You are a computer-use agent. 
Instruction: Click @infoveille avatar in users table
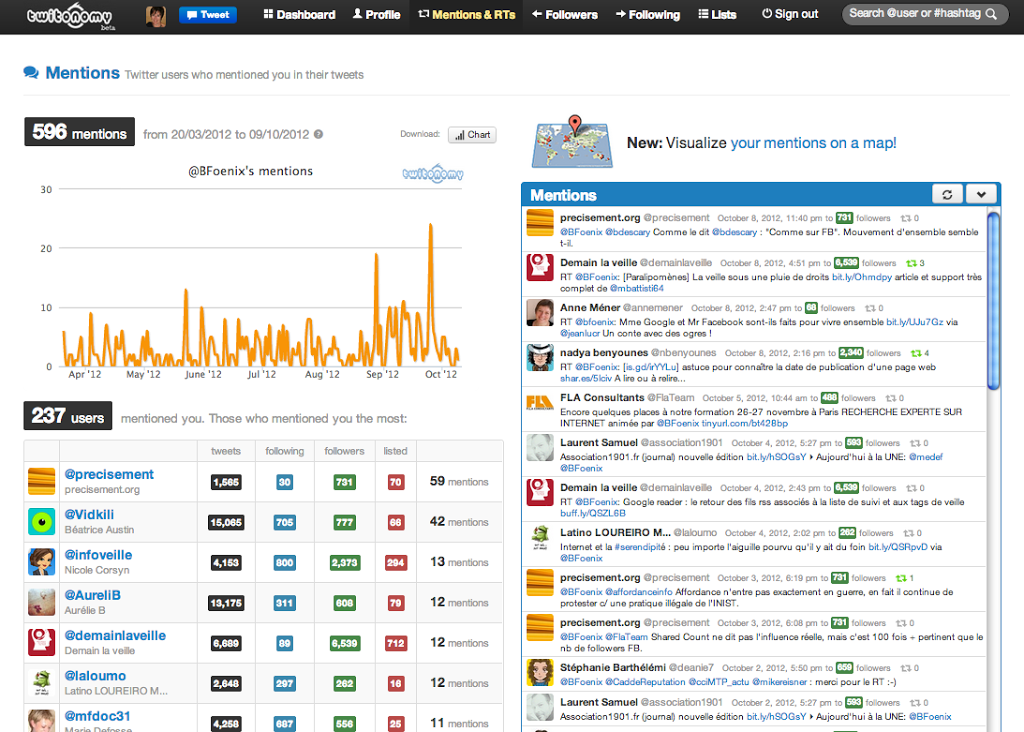click(x=42, y=562)
